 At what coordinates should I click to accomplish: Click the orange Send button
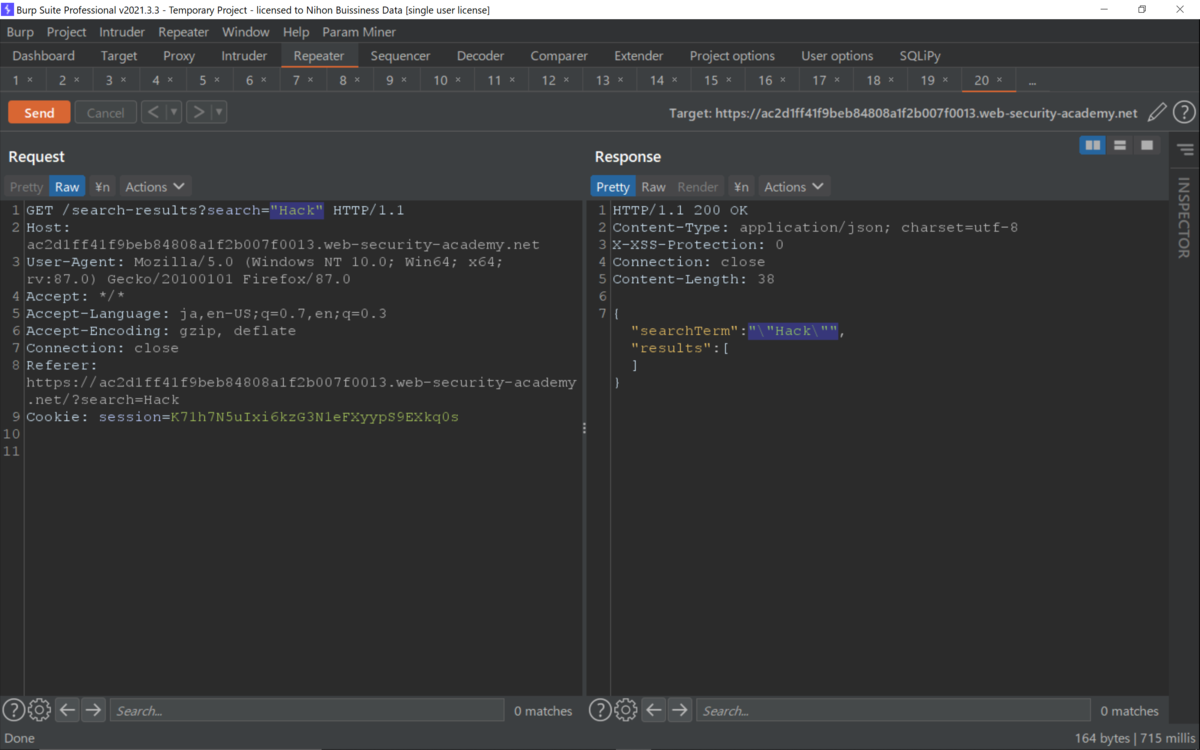click(39, 112)
